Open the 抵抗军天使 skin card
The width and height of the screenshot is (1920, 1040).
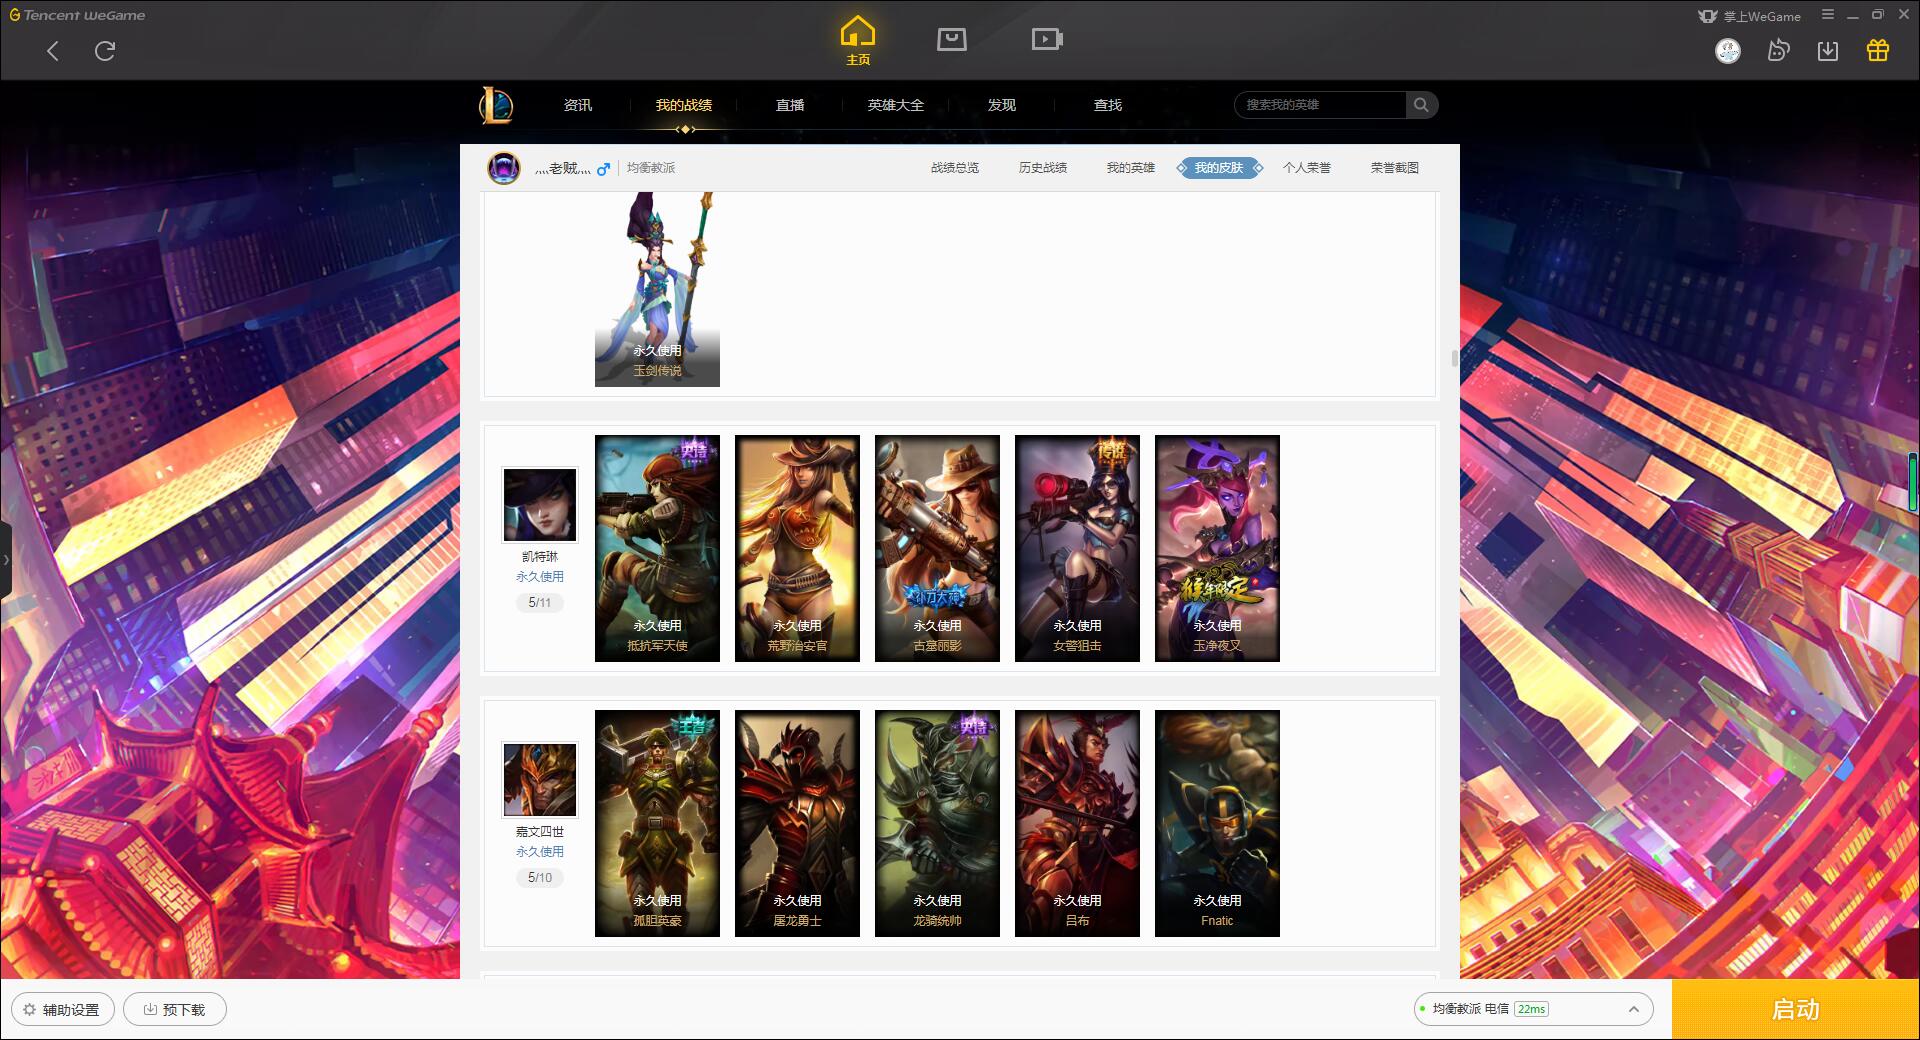coord(657,548)
